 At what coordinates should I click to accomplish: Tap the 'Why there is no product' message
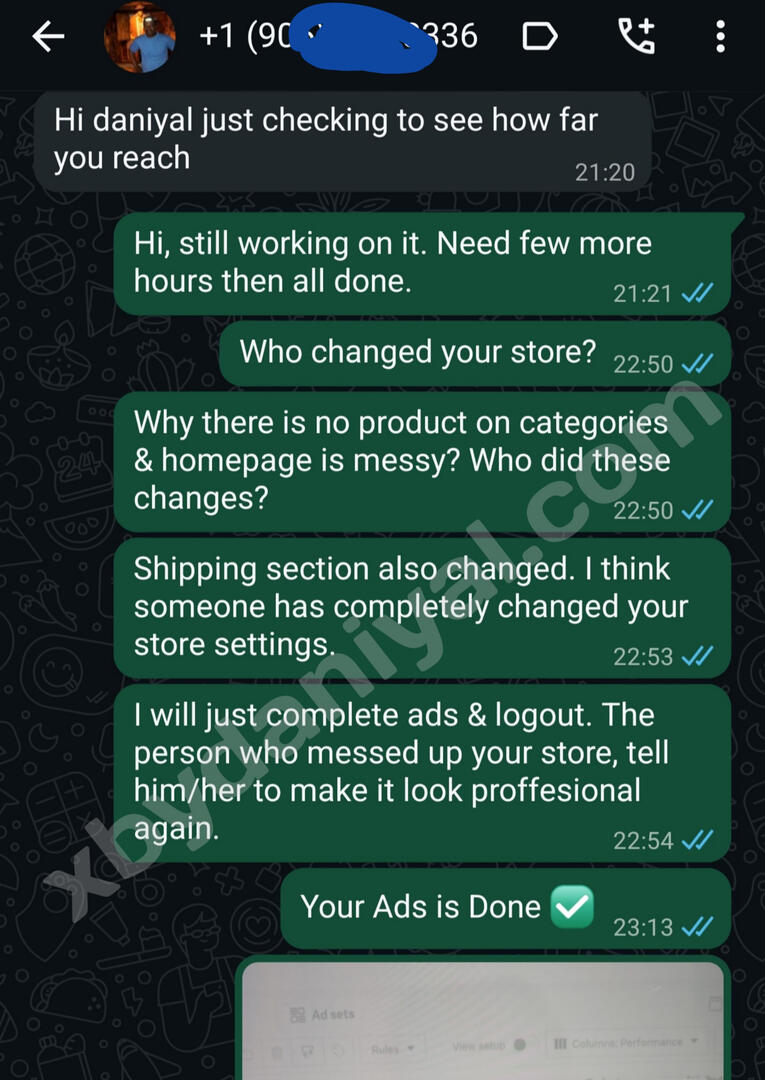pos(422,461)
